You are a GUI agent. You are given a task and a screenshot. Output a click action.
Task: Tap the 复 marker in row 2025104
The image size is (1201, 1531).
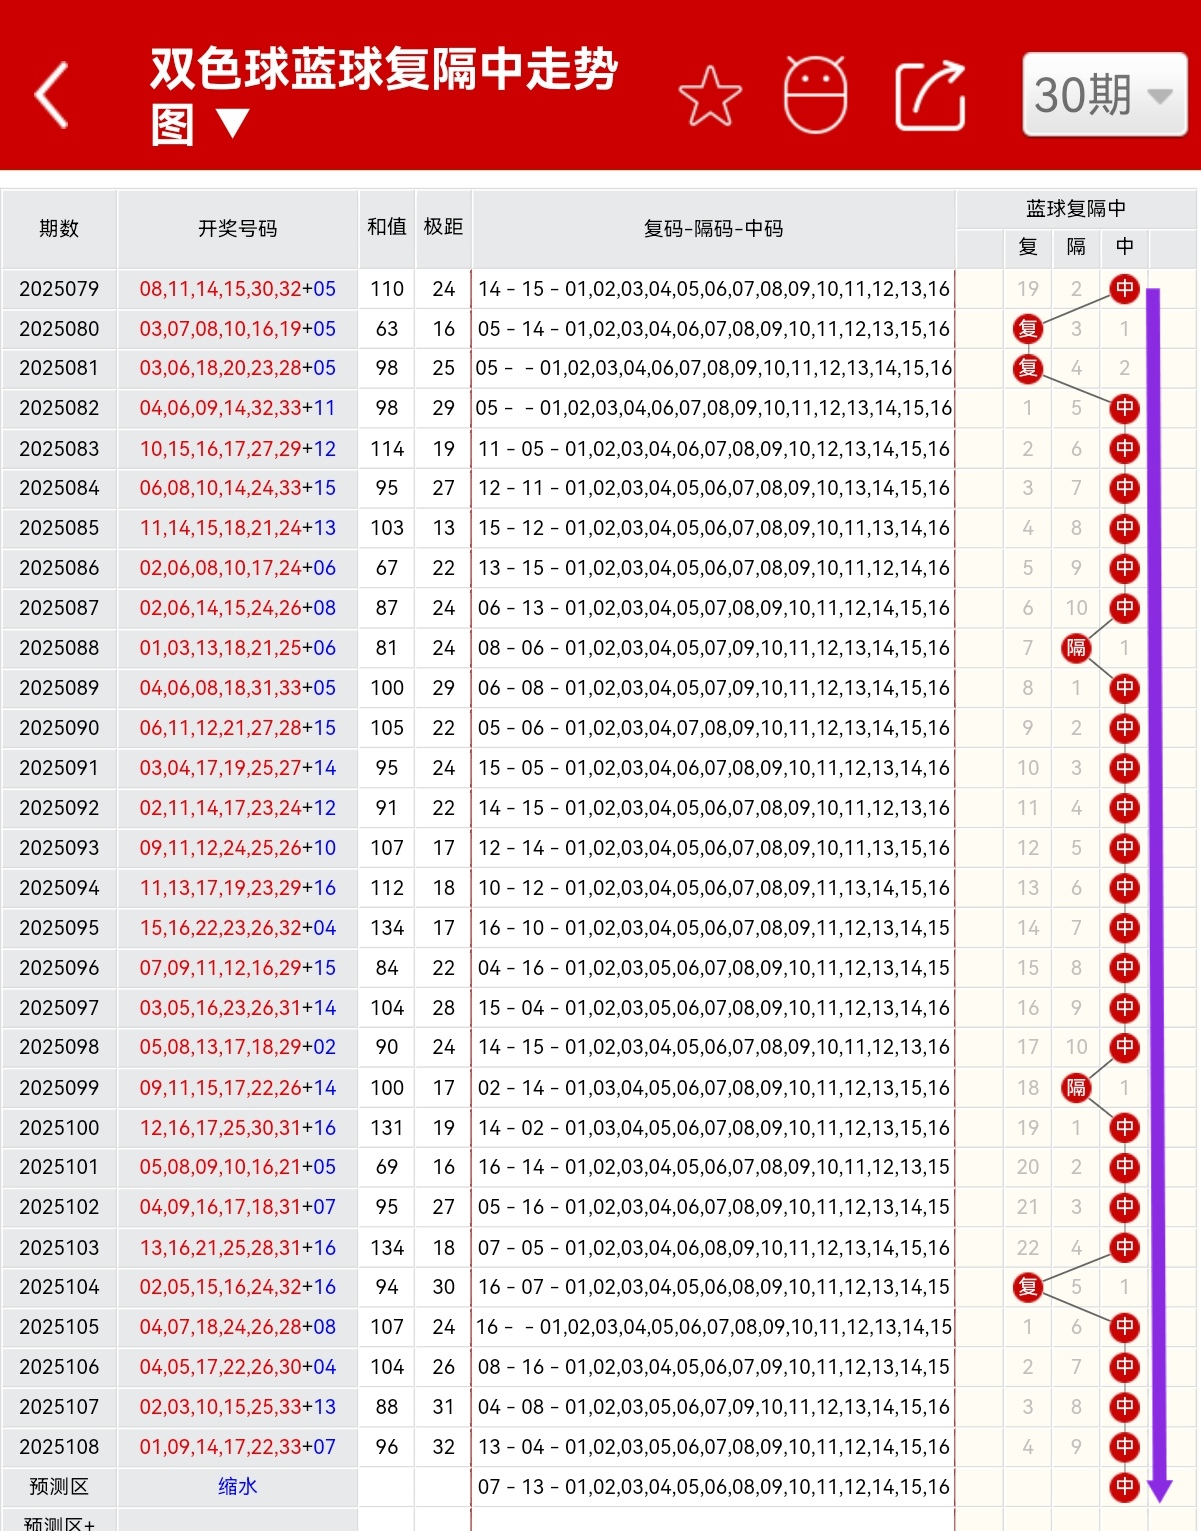[x=1028, y=1287]
